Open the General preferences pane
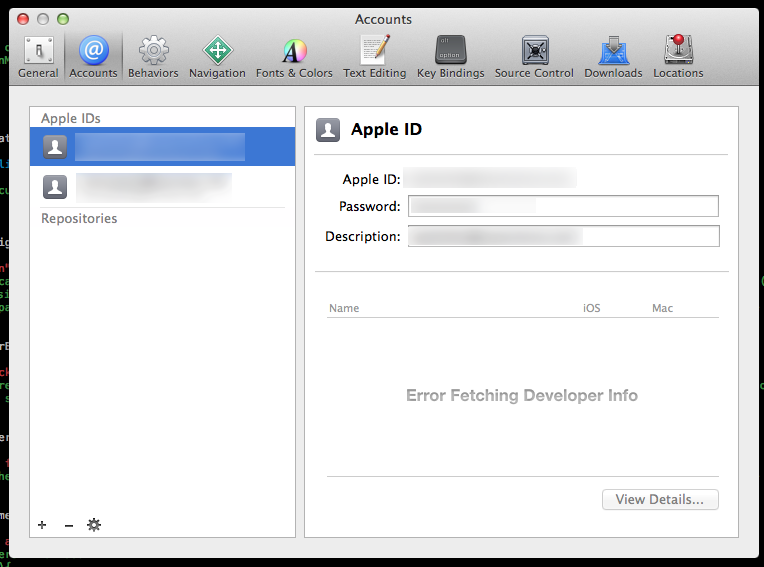The image size is (764, 567). click(x=38, y=57)
